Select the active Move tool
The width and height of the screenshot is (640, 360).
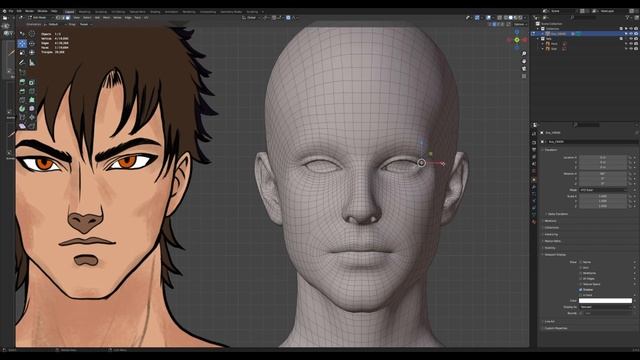(22, 44)
